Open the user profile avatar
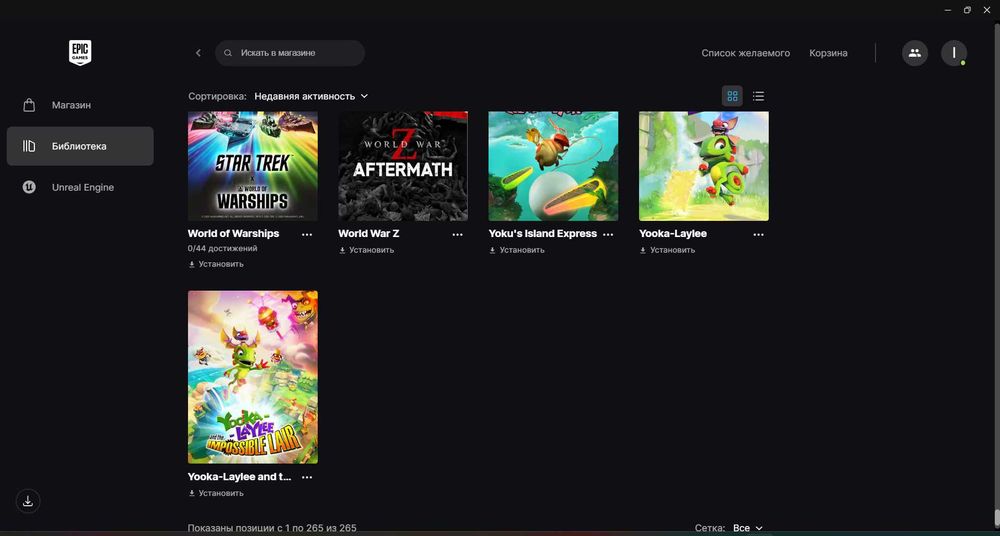This screenshot has height=536, width=1000. coord(954,53)
